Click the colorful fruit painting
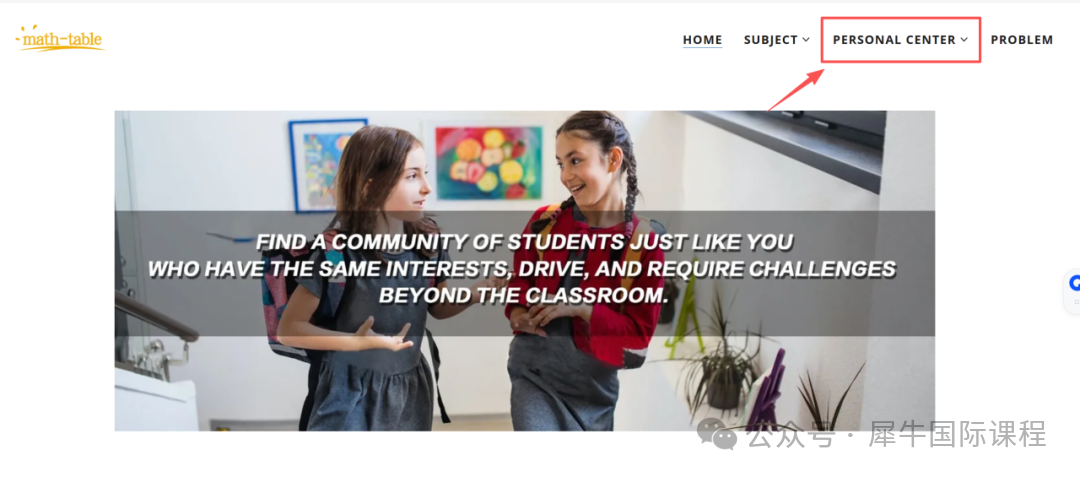1080x477 pixels. 488,162
